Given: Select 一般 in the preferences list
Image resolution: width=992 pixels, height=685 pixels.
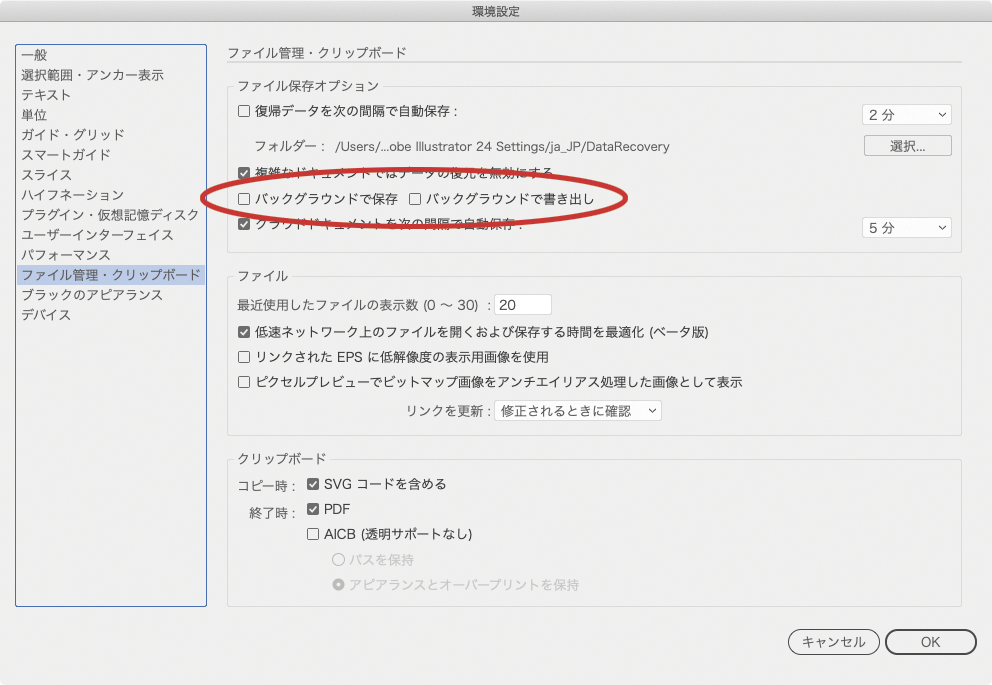Looking at the screenshot, I should pyautogui.click(x=34, y=55).
